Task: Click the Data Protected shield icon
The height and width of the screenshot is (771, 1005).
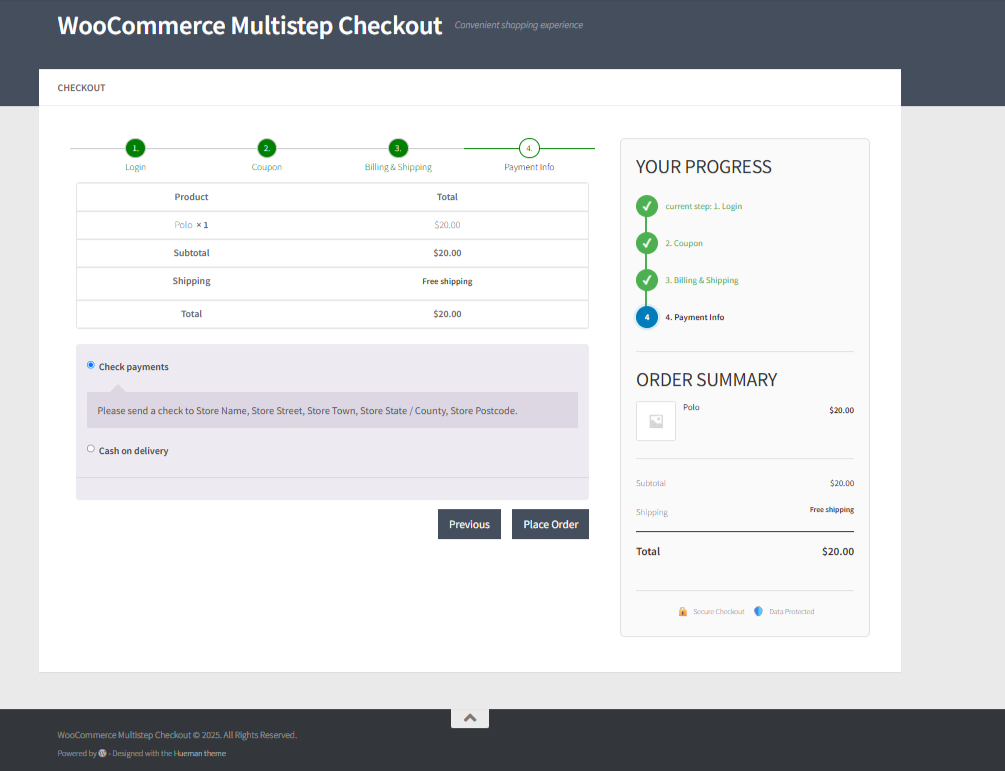Action: [758, 611]
